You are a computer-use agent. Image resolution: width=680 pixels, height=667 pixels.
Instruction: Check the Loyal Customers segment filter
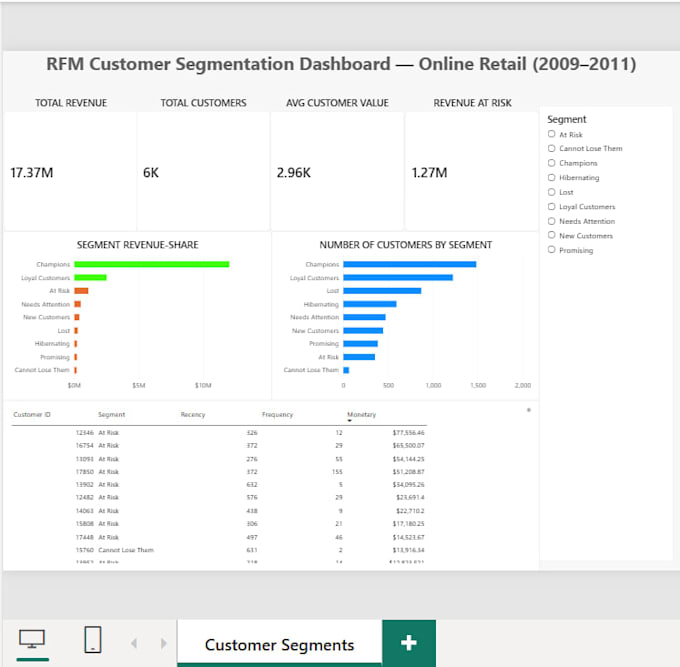point(551,206)
